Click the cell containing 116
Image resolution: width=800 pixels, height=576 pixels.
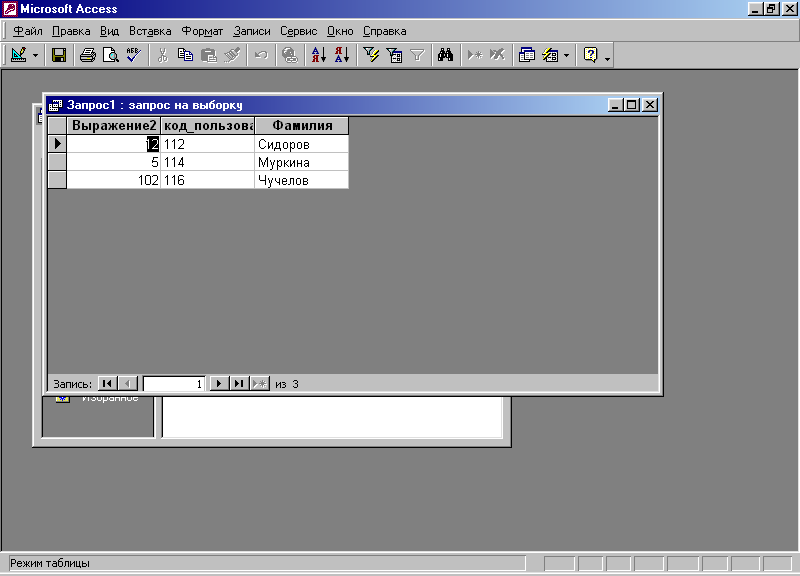coord(208,180)
